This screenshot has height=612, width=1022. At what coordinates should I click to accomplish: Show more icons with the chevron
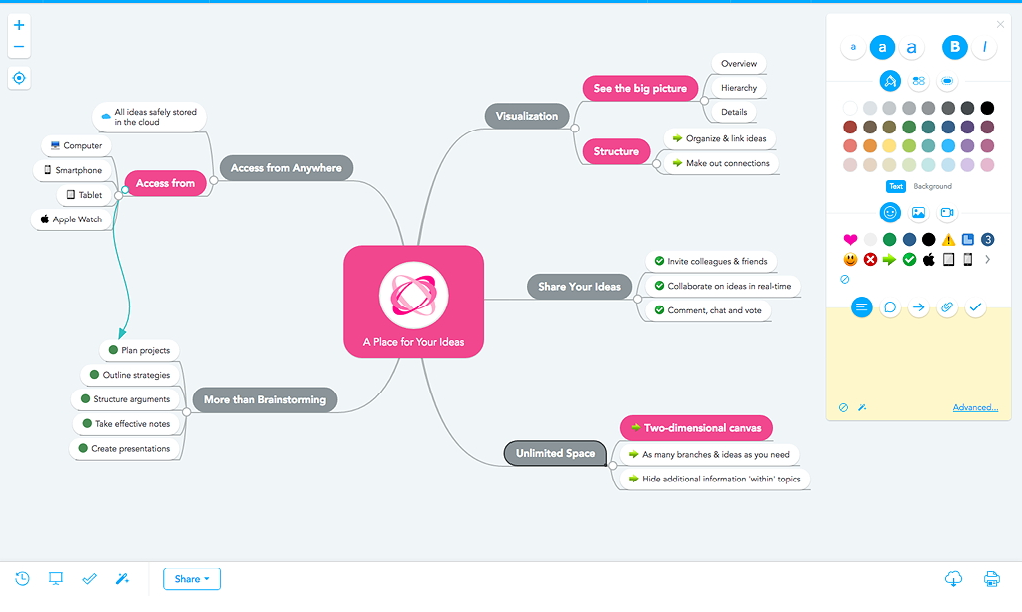[987, 259]
